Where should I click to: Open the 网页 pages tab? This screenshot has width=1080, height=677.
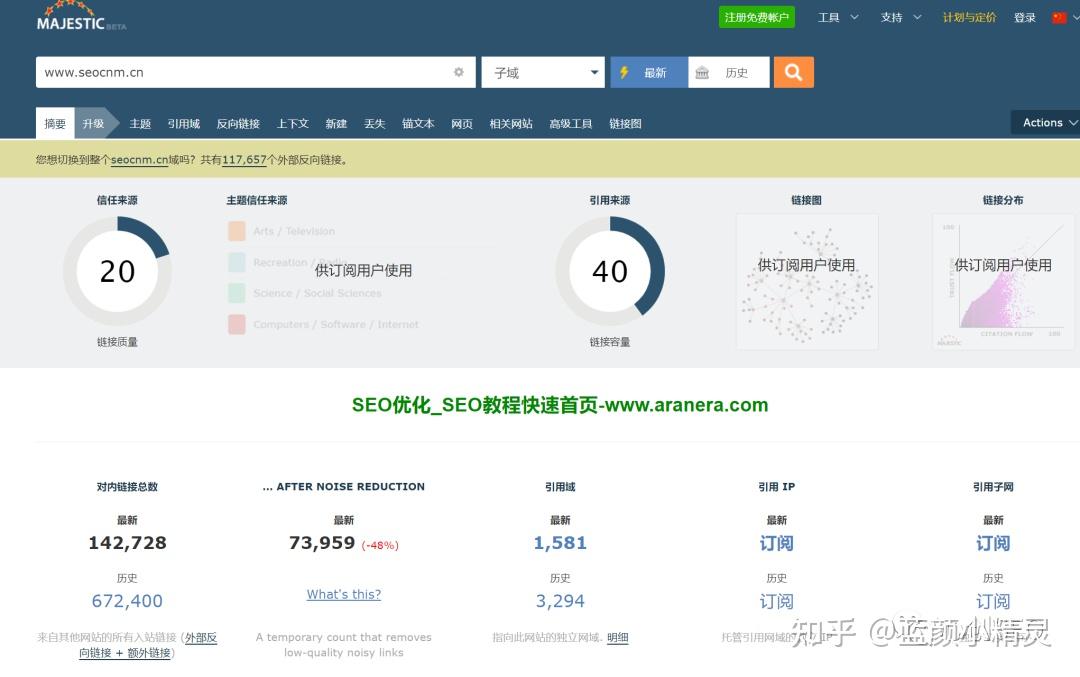(x=461, y=123)
